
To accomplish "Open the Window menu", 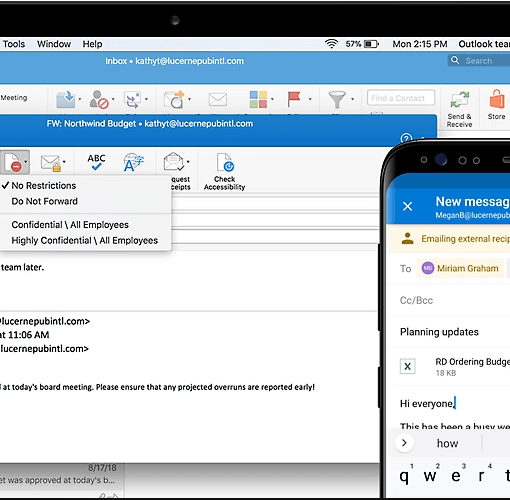I will pyautogui.click(x=54, y=44).
